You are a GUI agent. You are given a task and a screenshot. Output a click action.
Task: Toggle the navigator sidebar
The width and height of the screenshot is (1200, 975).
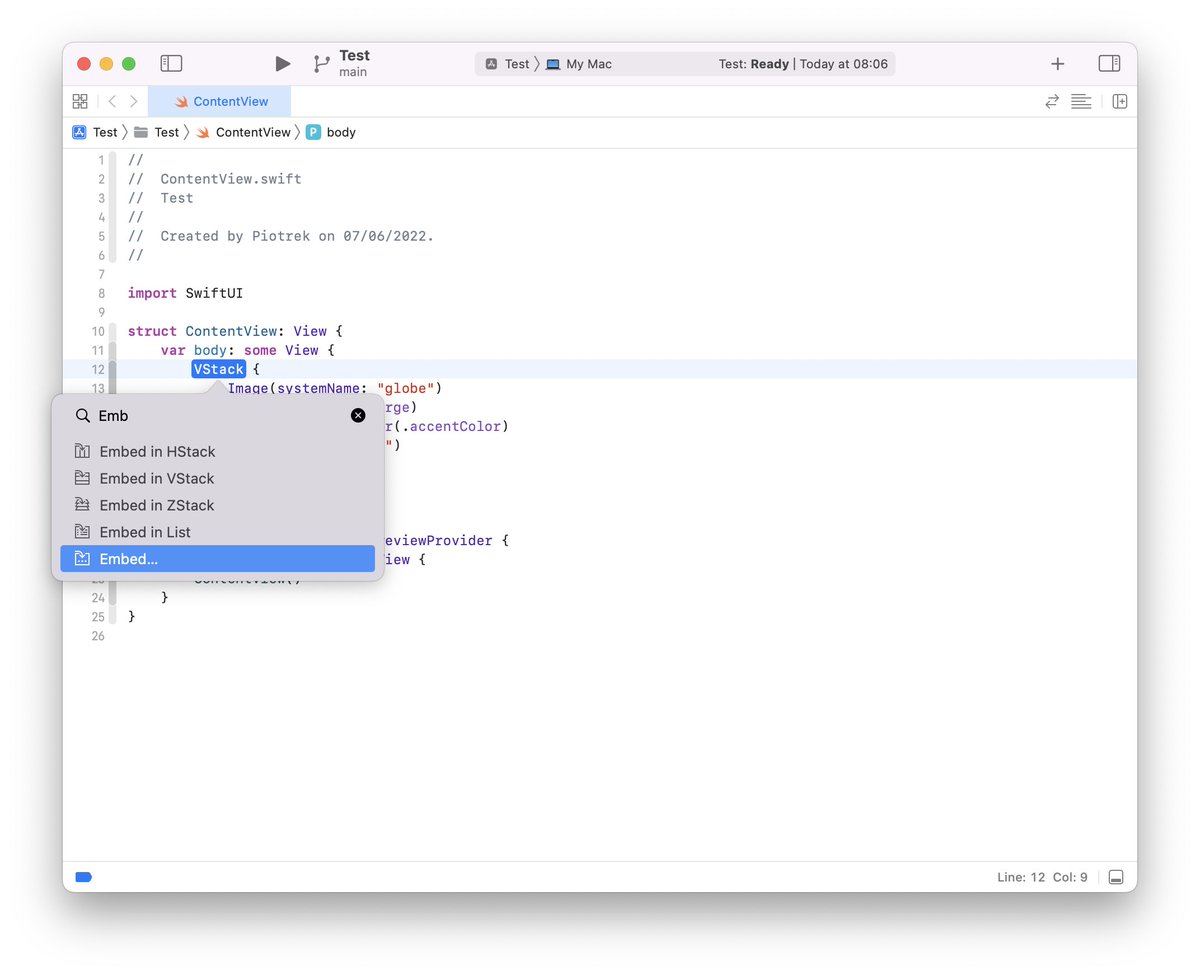[171, 63]
